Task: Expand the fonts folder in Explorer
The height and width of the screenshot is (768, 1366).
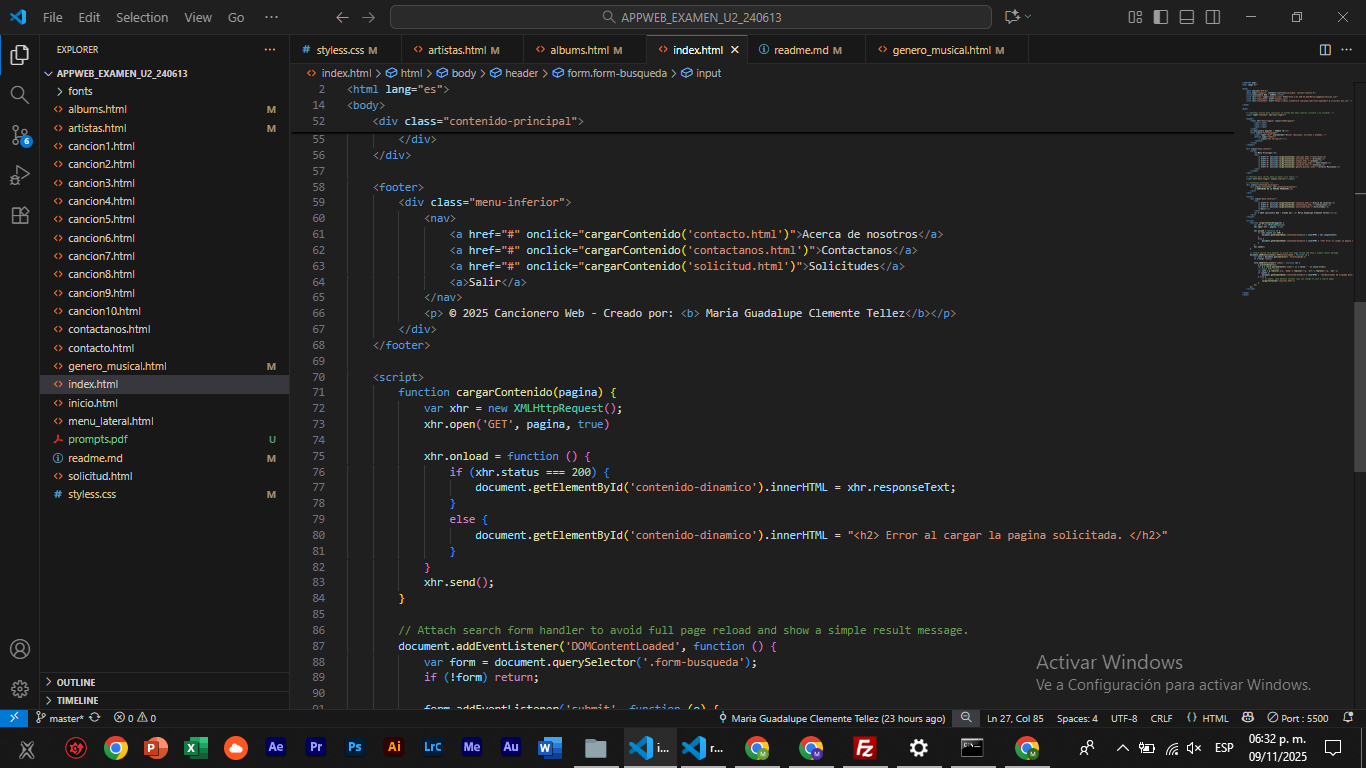Action: tap(80, 91)
